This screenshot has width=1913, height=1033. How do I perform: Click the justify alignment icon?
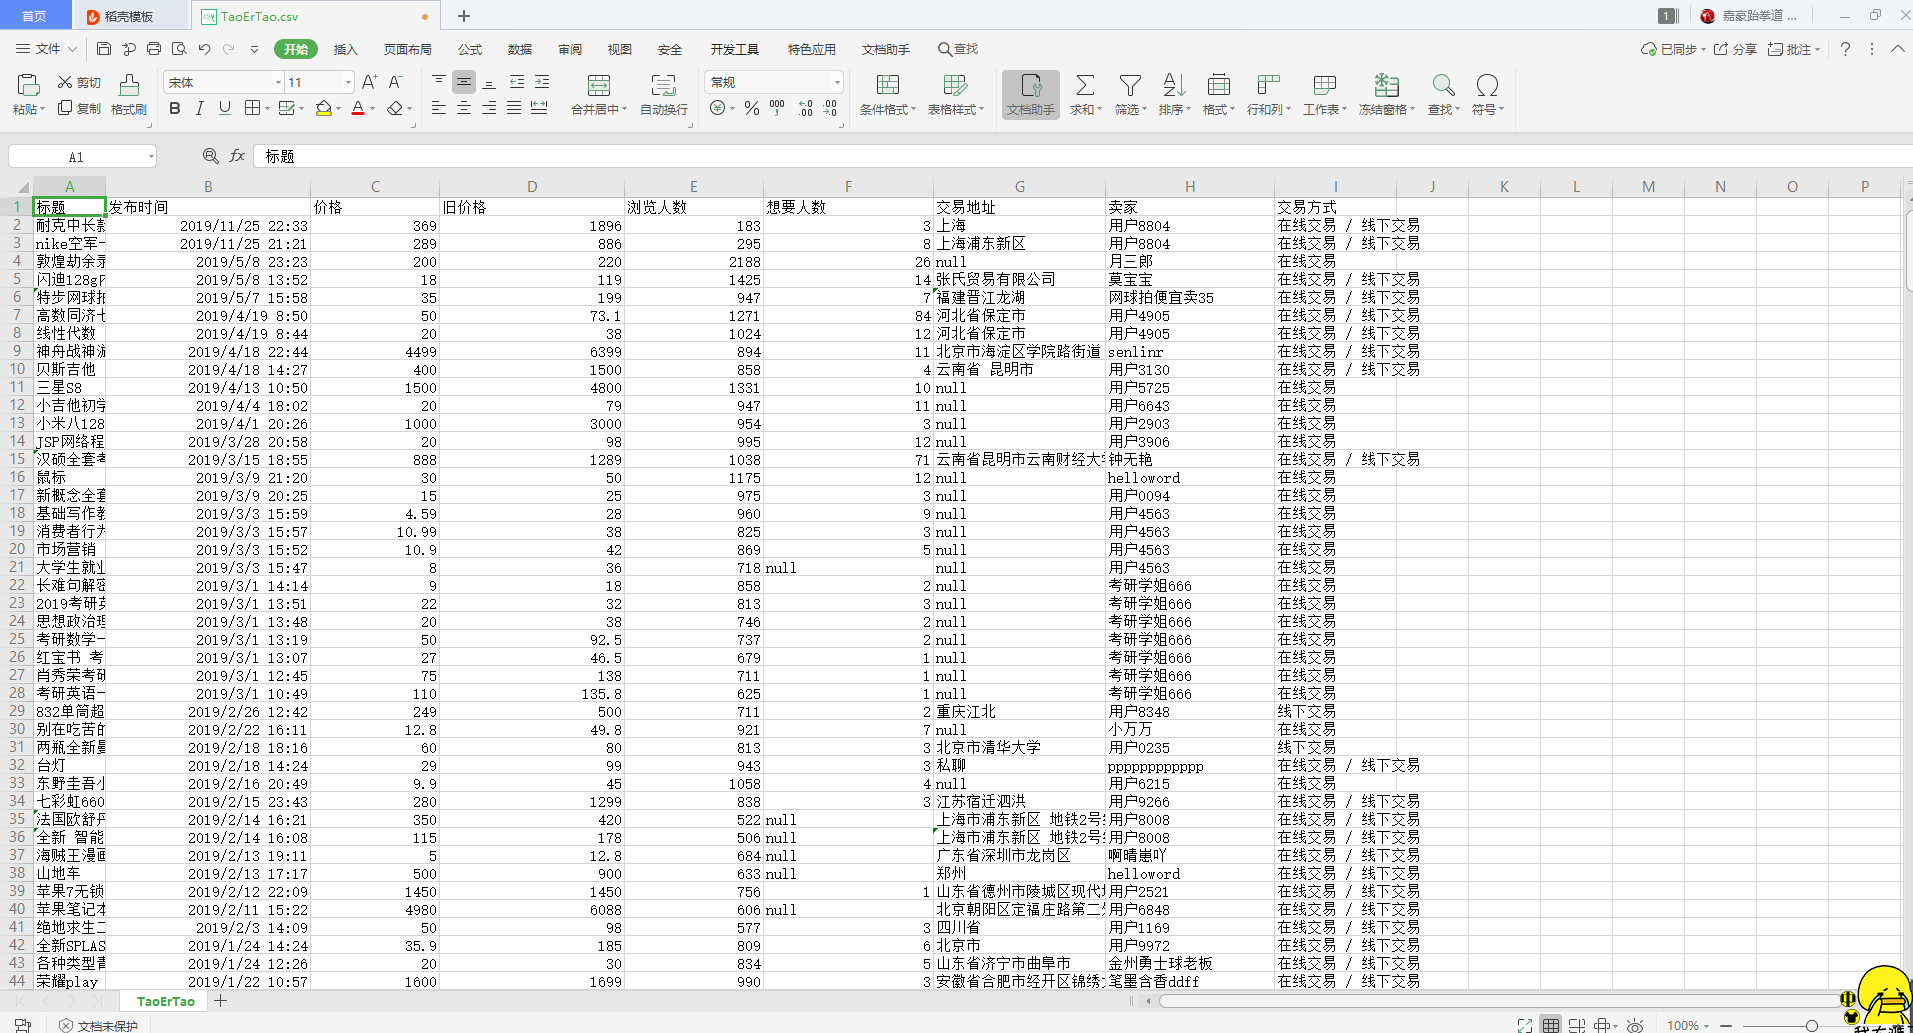[514, 108]
